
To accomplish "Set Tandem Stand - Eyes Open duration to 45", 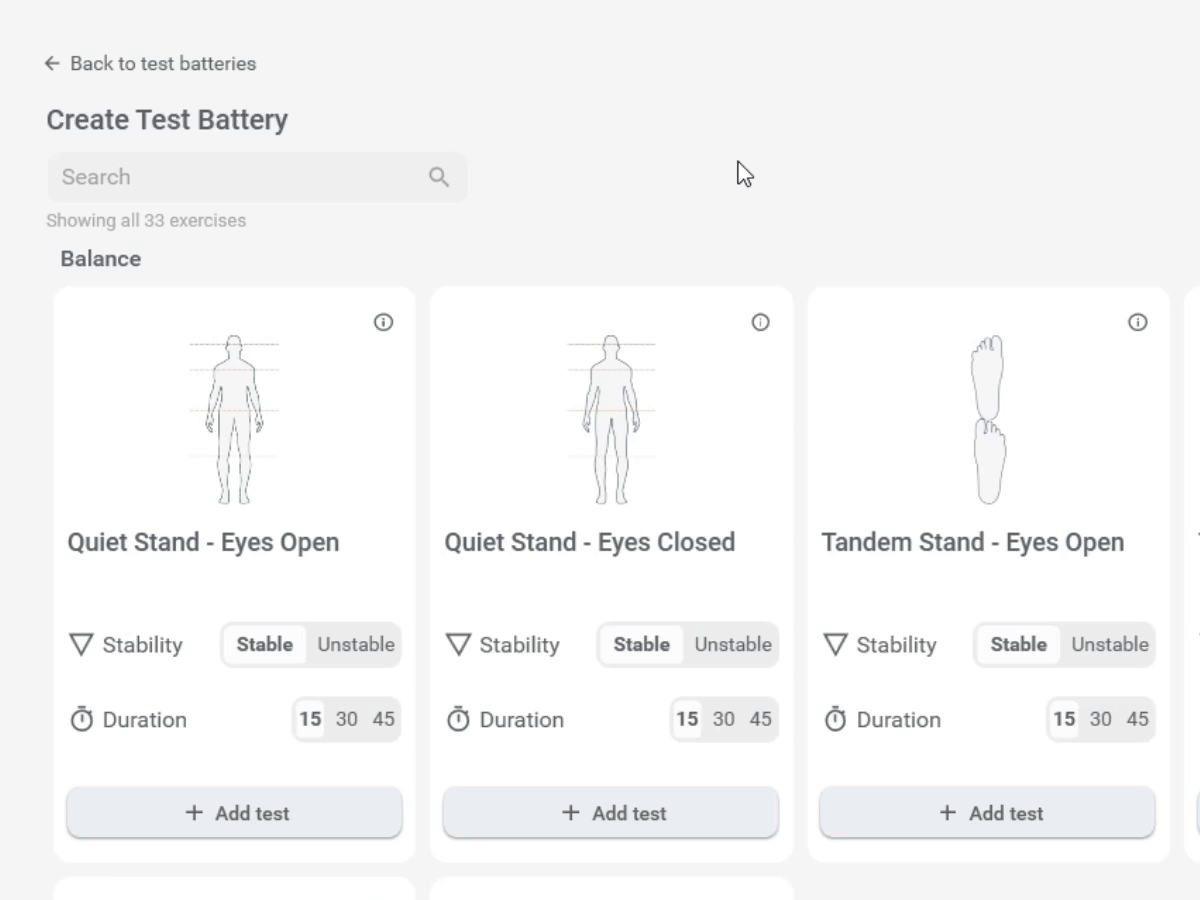I will pos(1138,719).
